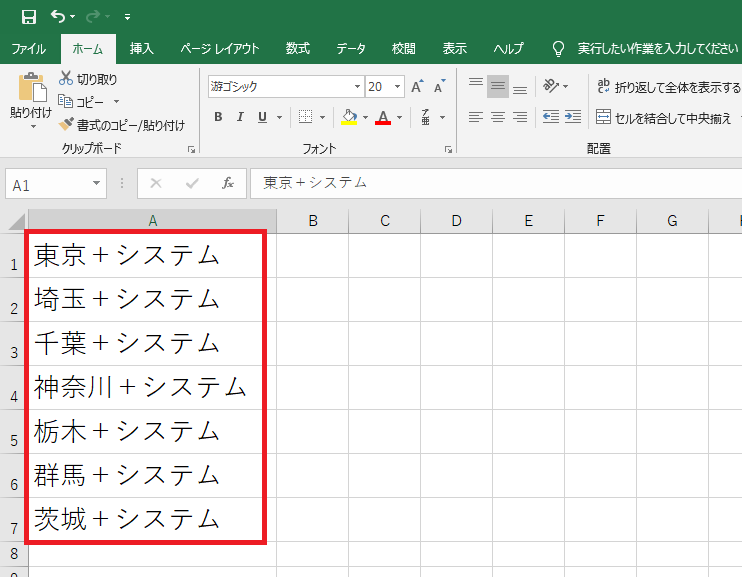Open the undo history dropdown arrow
Image resolution: width=742 pixels, height=577 pixels.
coord(72,17)
